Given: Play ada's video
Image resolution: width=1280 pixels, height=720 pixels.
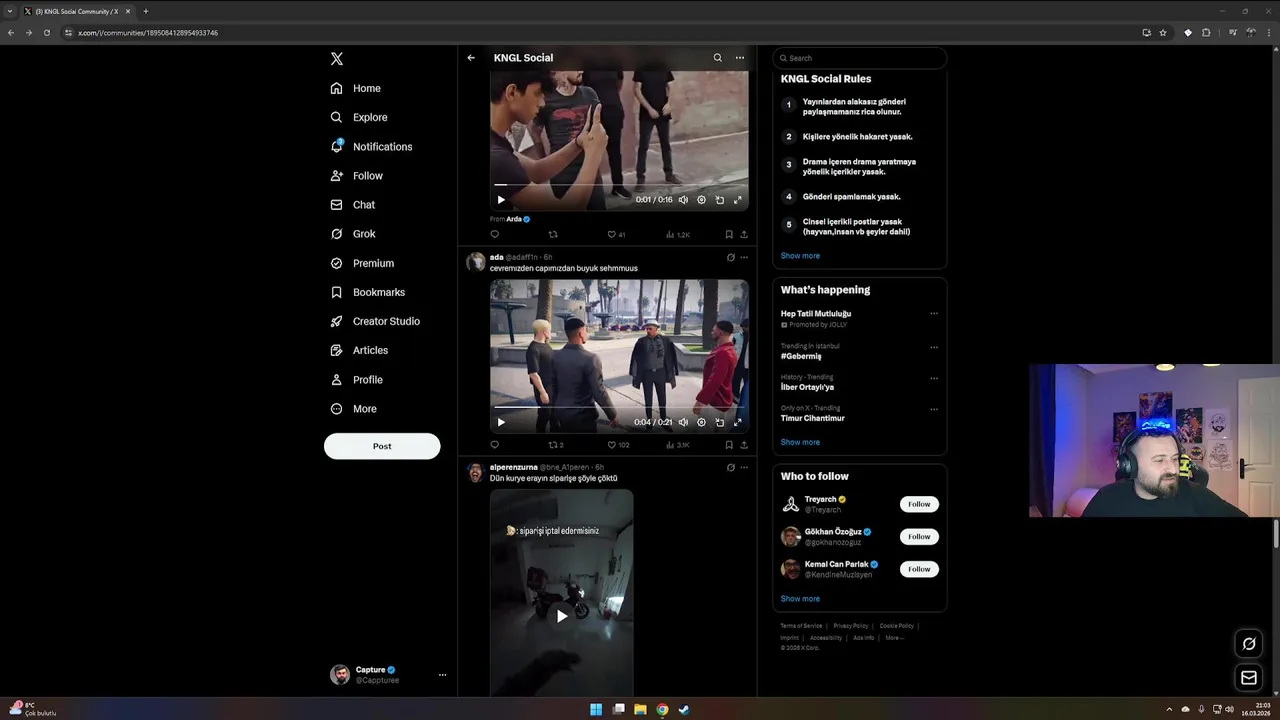Looking at the screenshot, I should 501,422.
